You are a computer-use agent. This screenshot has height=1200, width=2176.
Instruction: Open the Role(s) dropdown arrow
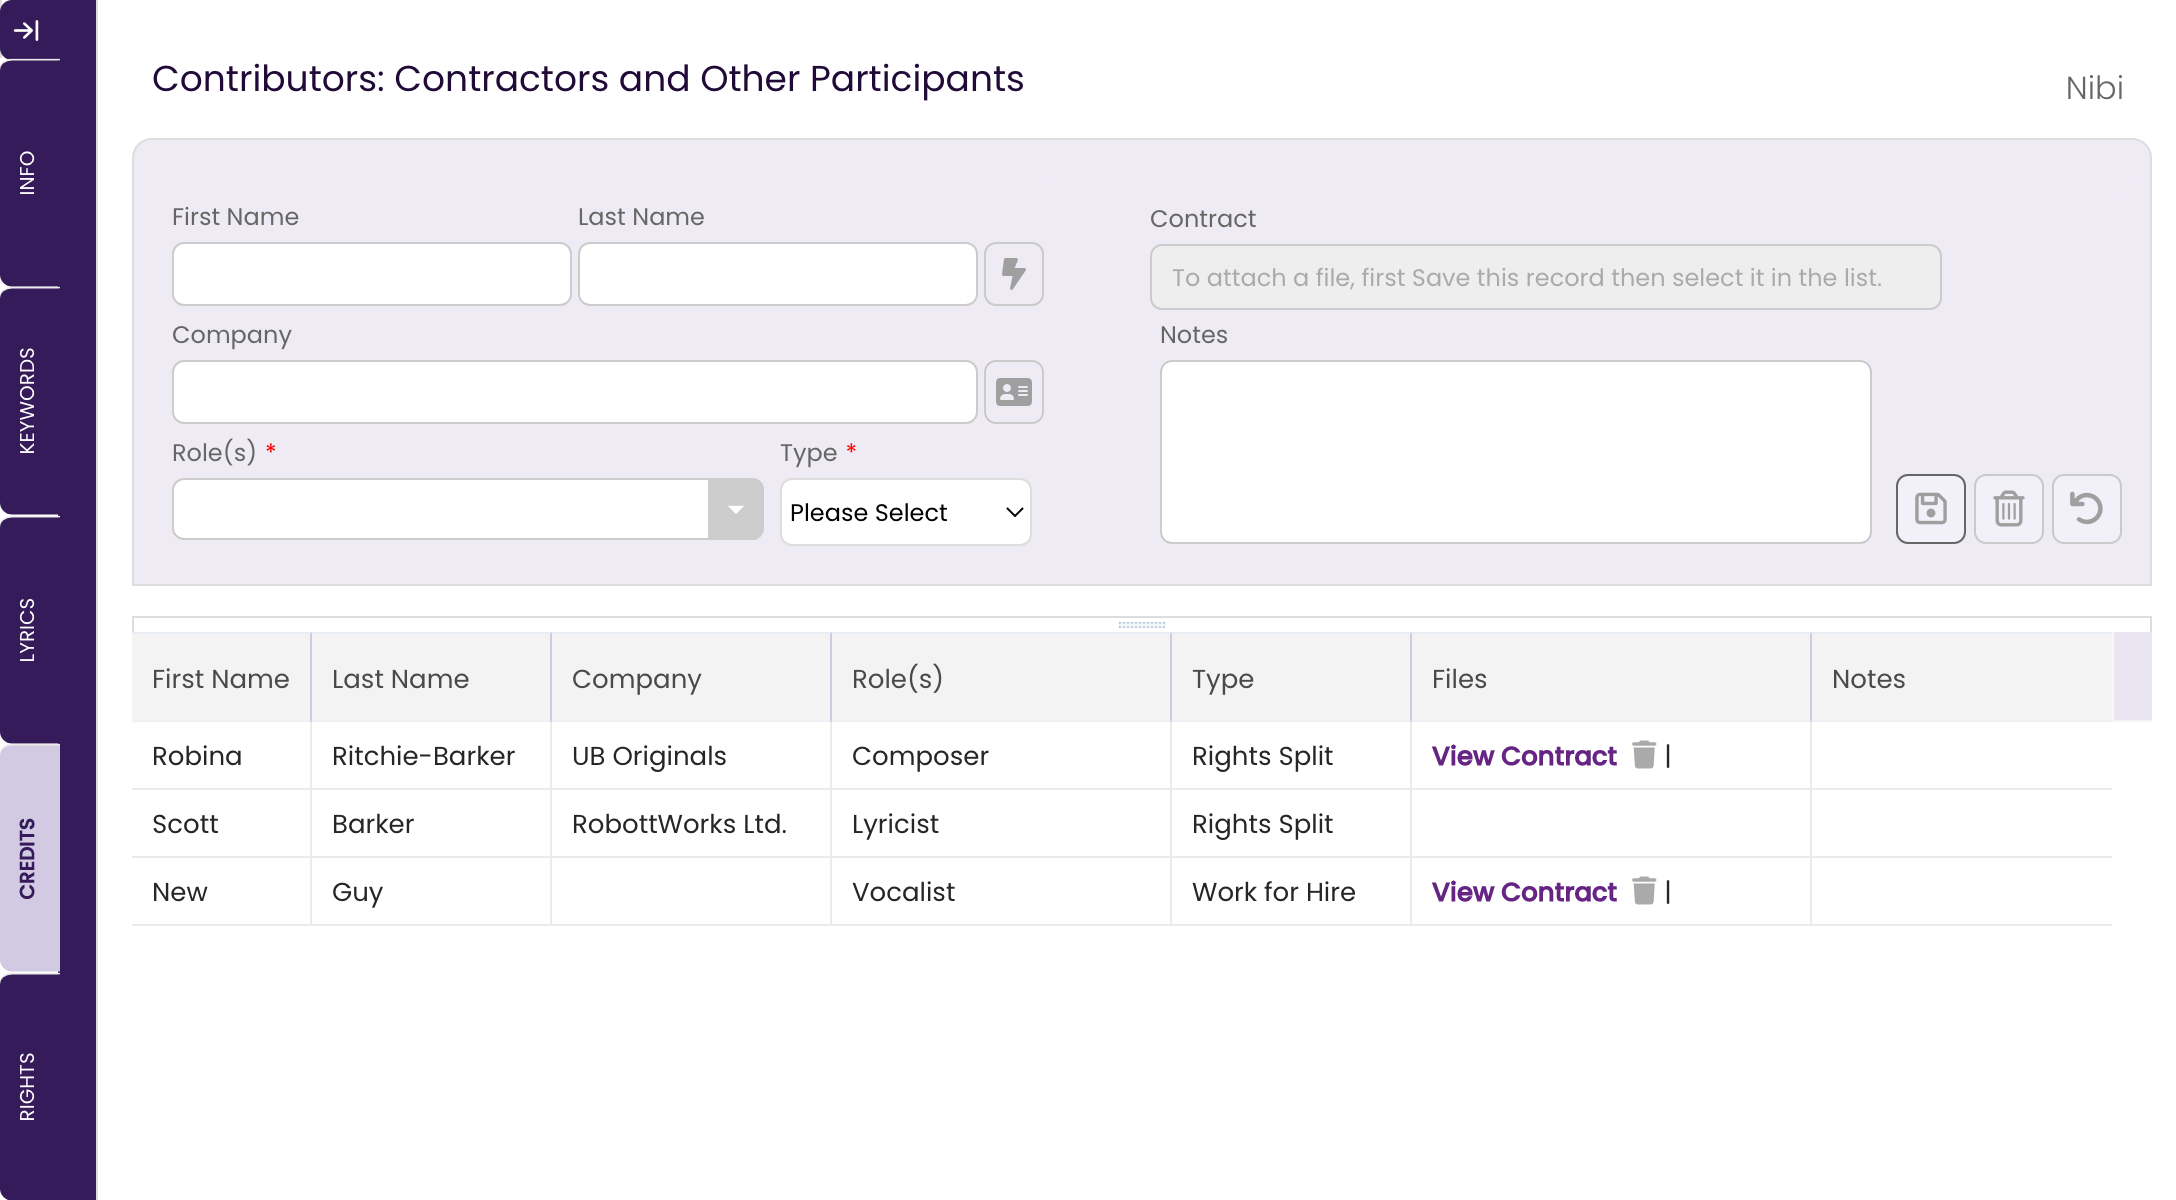(x=736, y=509)
